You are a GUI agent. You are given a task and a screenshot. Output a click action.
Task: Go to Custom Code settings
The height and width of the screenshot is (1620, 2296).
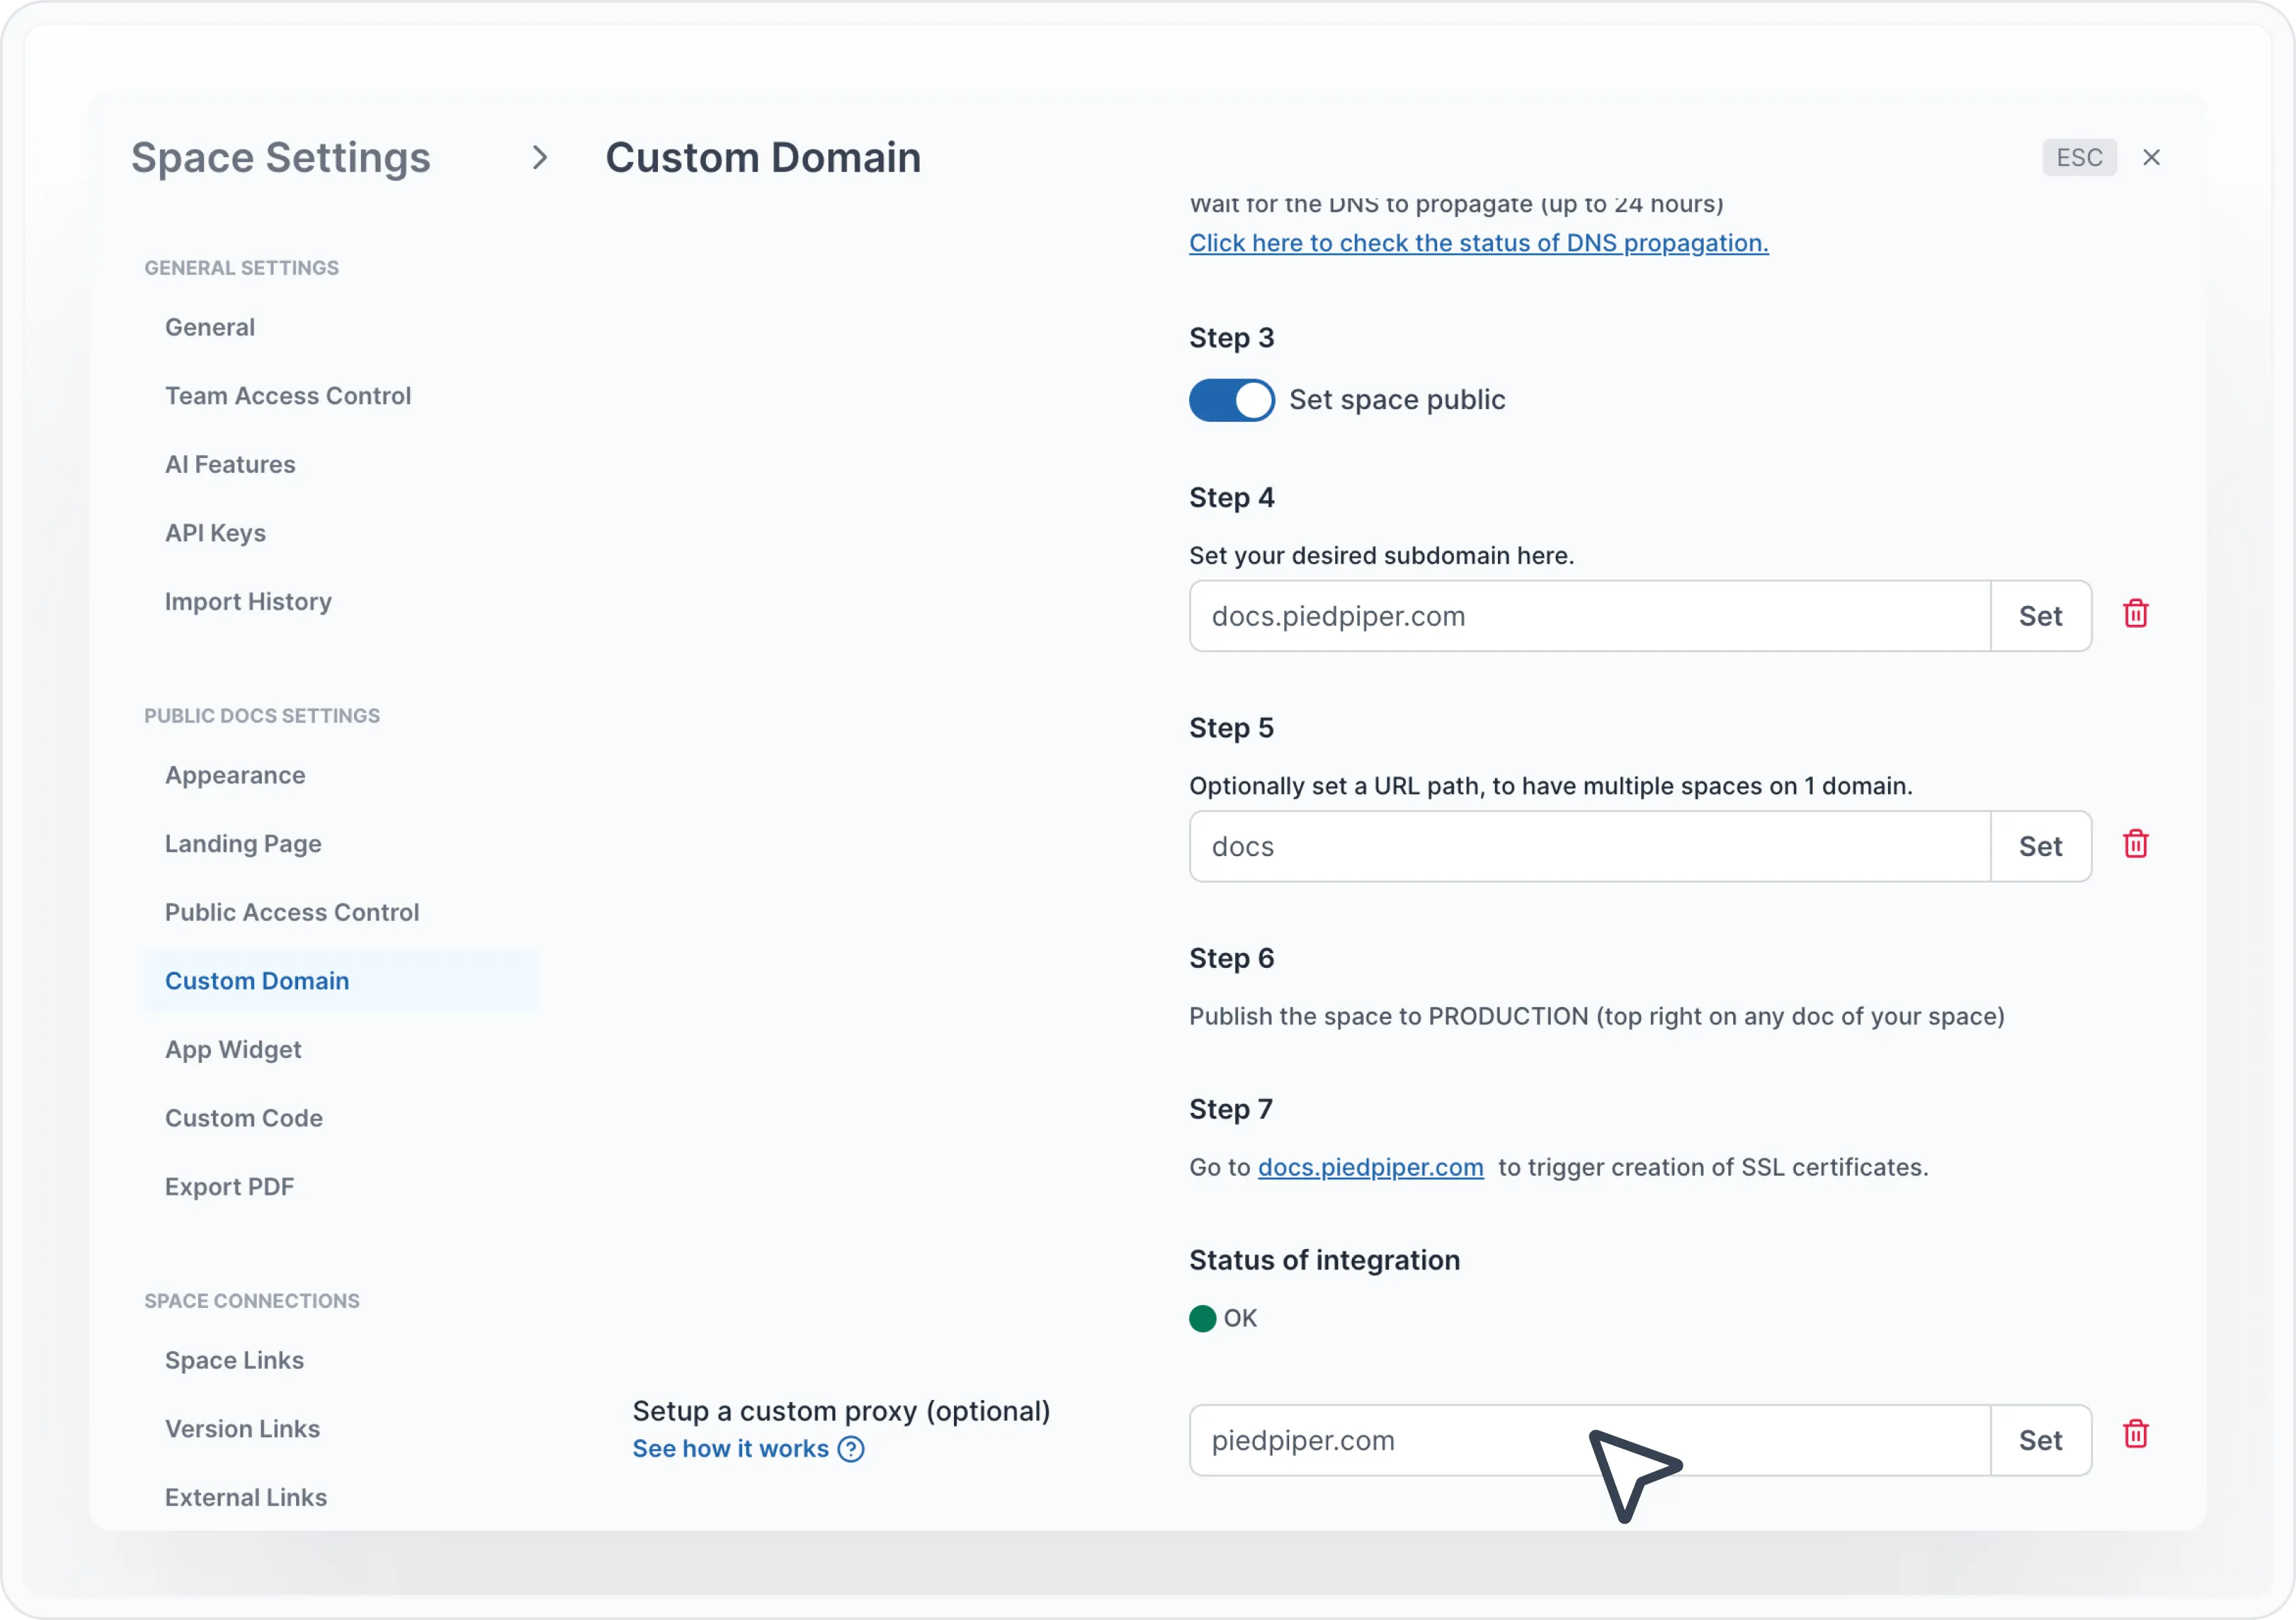pyautogui.click(x=244, y=1118)
